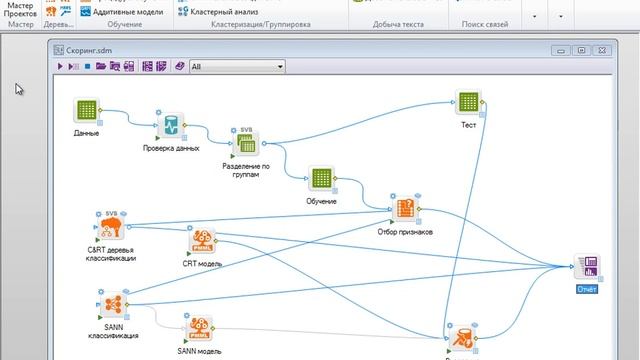Click the Скоринг.sdm window title
640x360 pixels.
coord(89,50)
